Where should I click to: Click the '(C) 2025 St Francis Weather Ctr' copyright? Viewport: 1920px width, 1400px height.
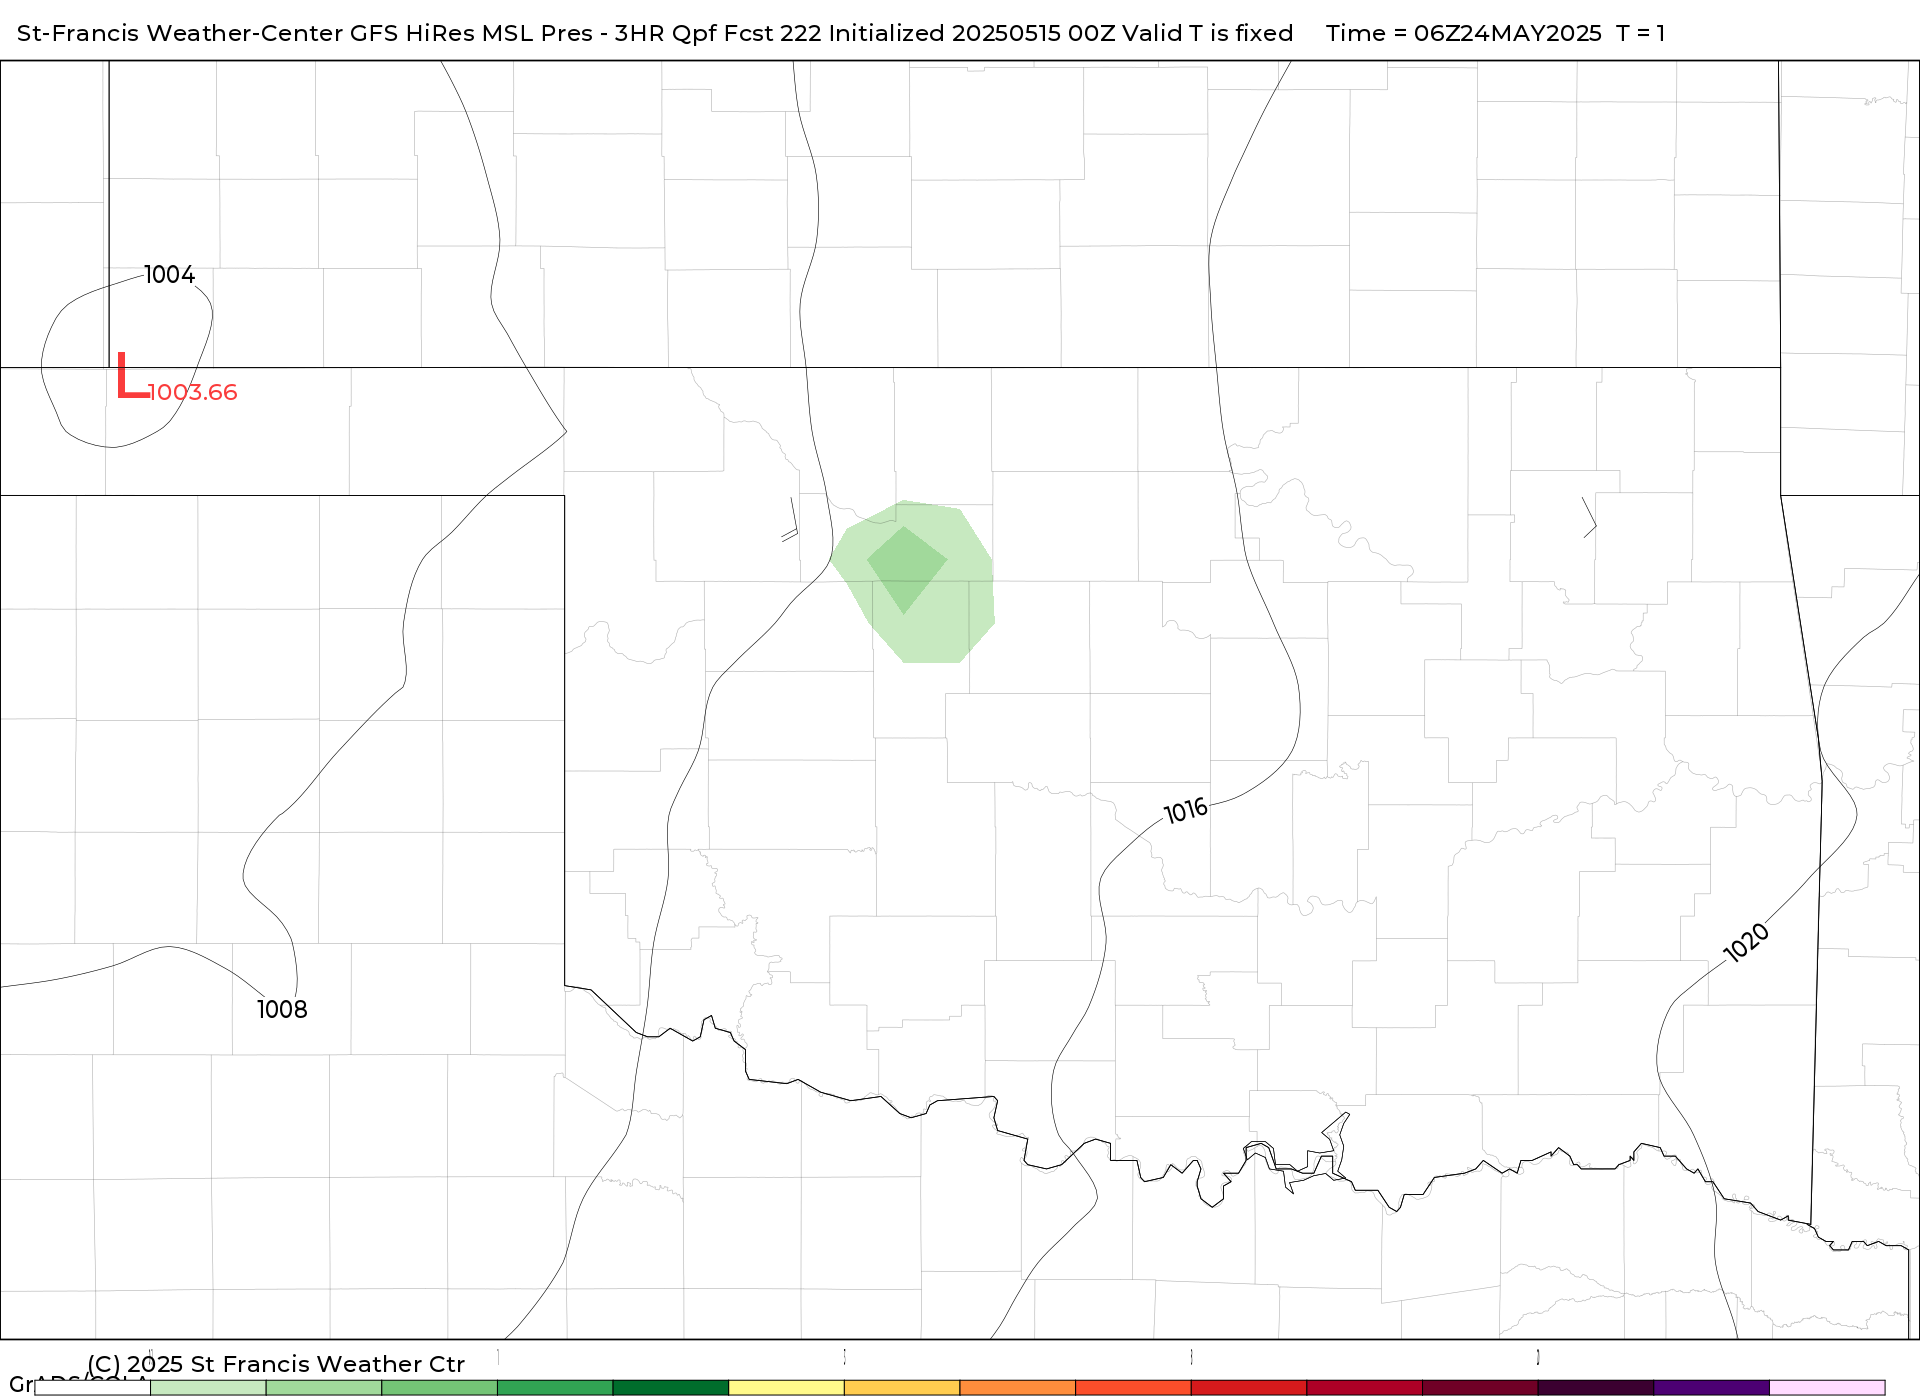tap(276, 1364)
